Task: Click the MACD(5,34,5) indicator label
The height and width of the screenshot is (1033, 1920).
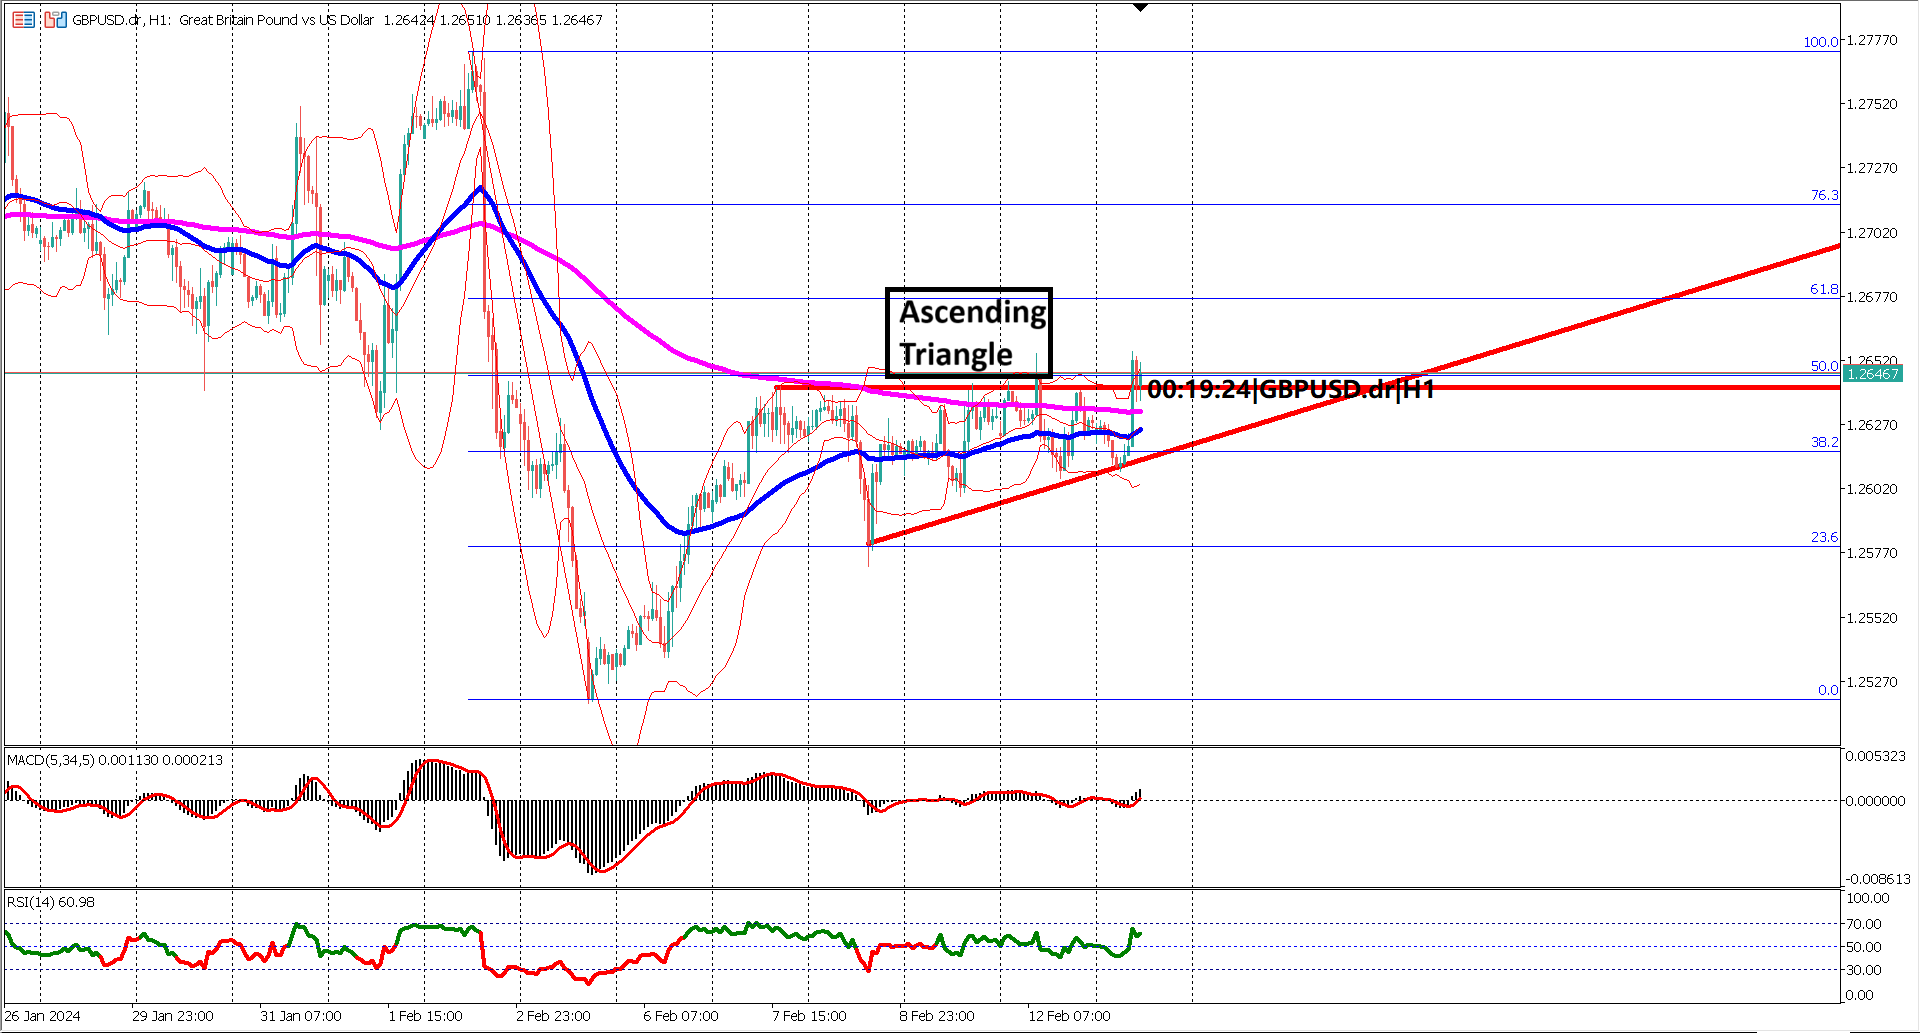Action: [62, 760]
